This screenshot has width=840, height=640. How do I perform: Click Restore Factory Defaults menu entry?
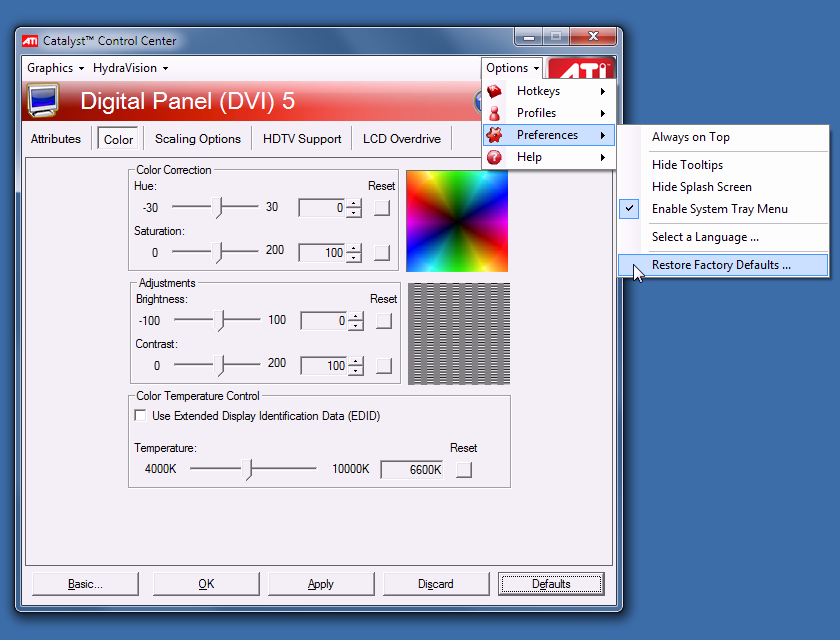coord(723,265)
